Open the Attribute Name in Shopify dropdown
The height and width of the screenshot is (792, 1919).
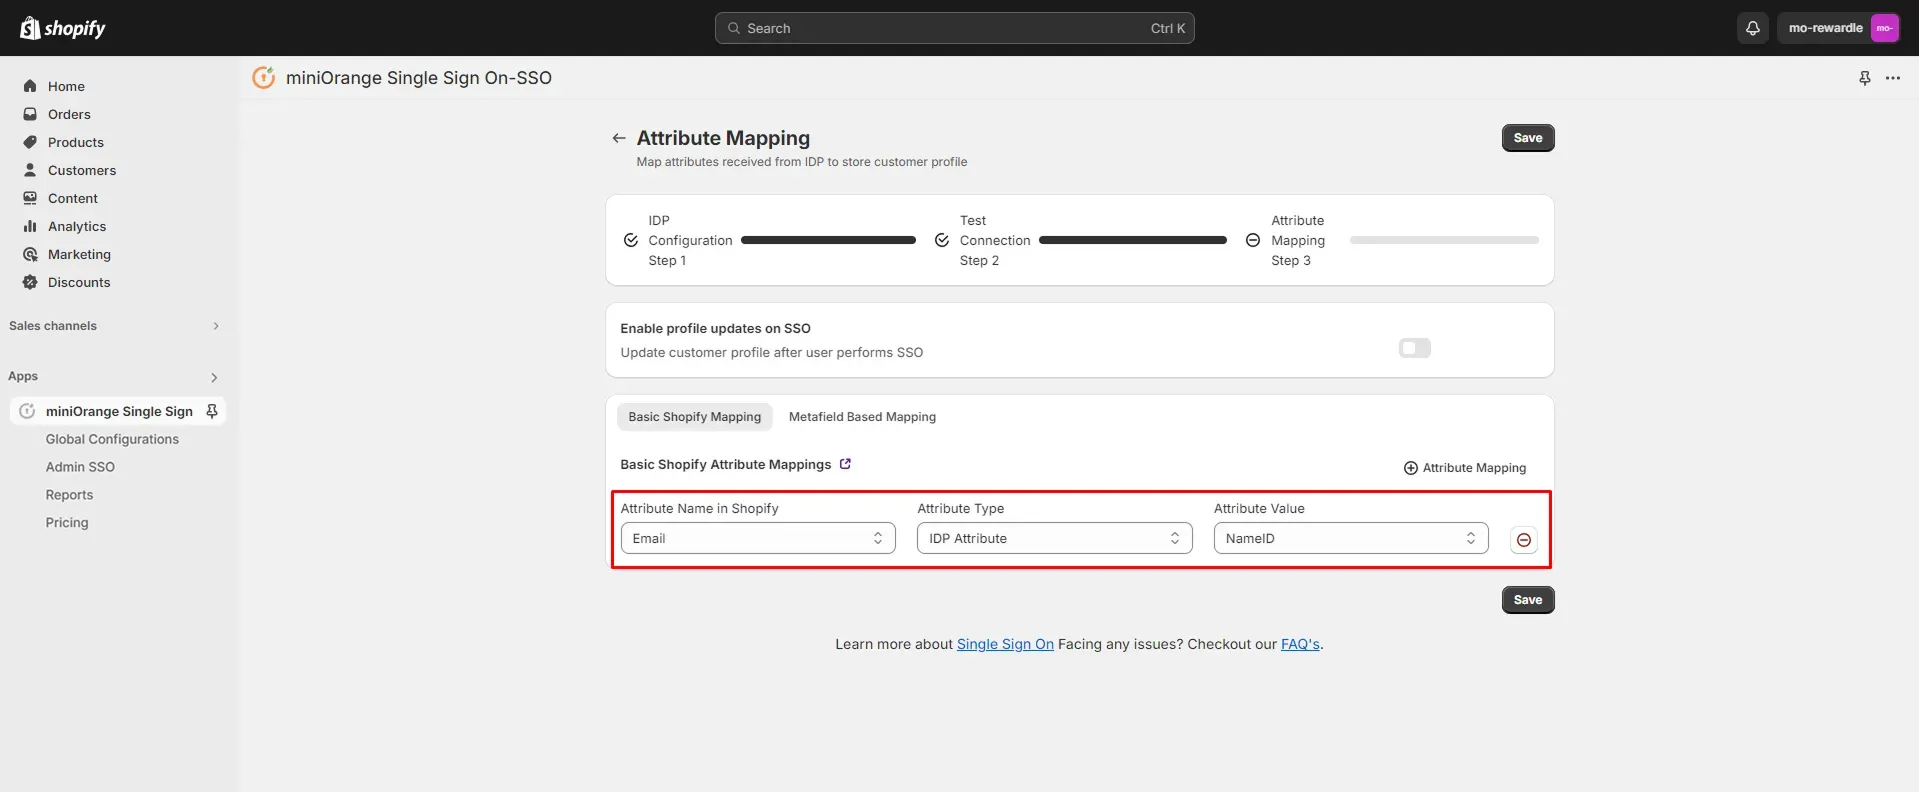tap(758, 538)
